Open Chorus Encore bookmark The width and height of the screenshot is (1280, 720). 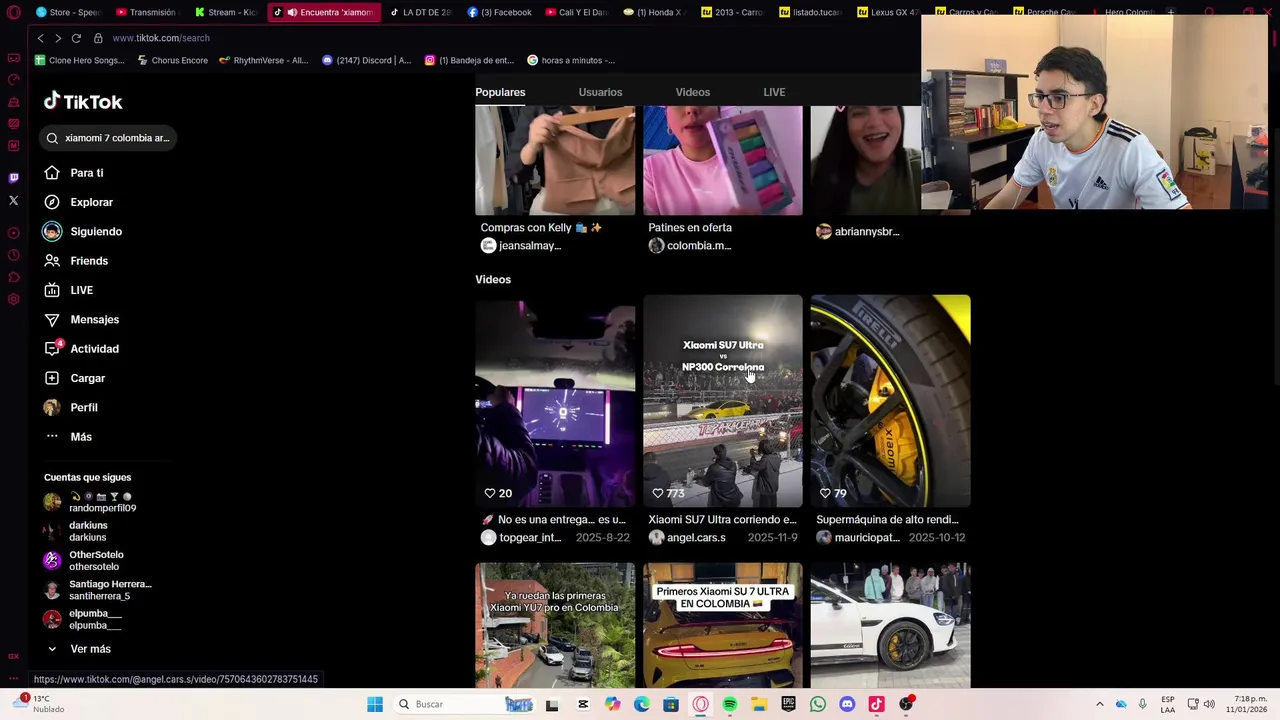(x=172, y=60)
